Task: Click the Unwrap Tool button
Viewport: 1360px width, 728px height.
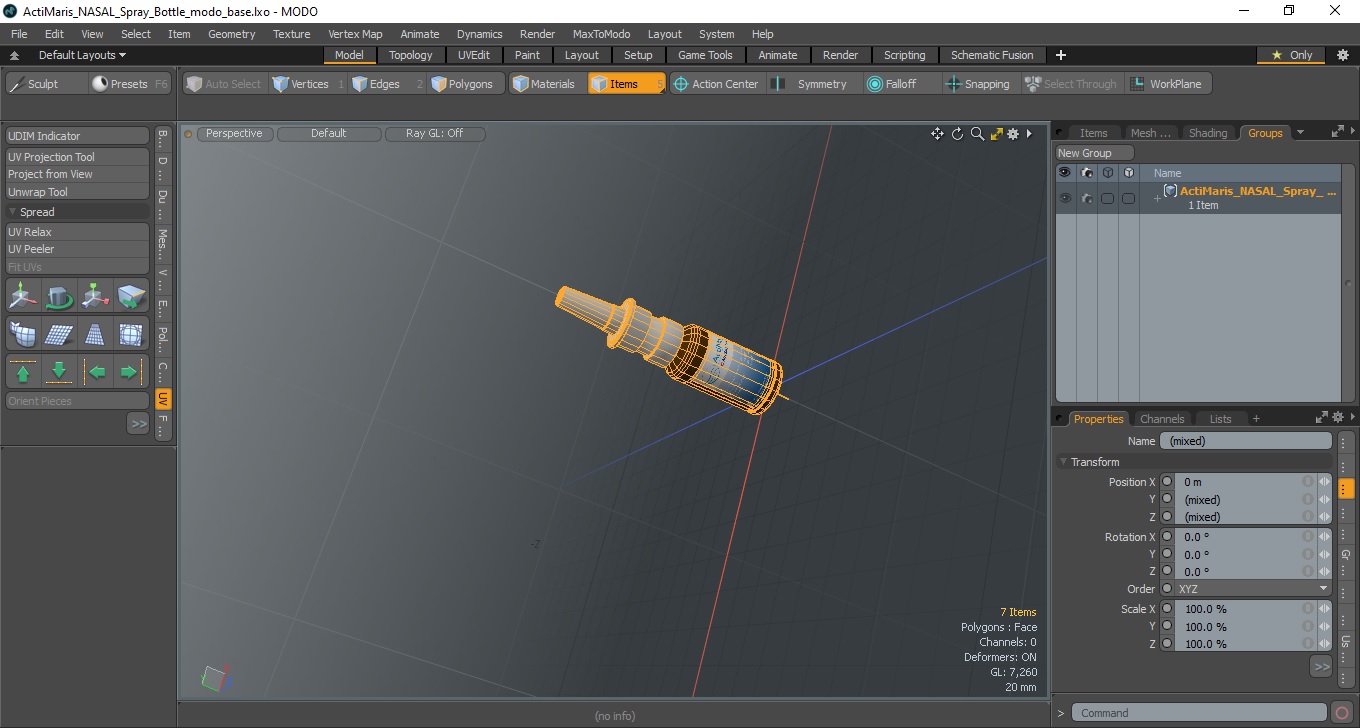Action: (77, 192)
